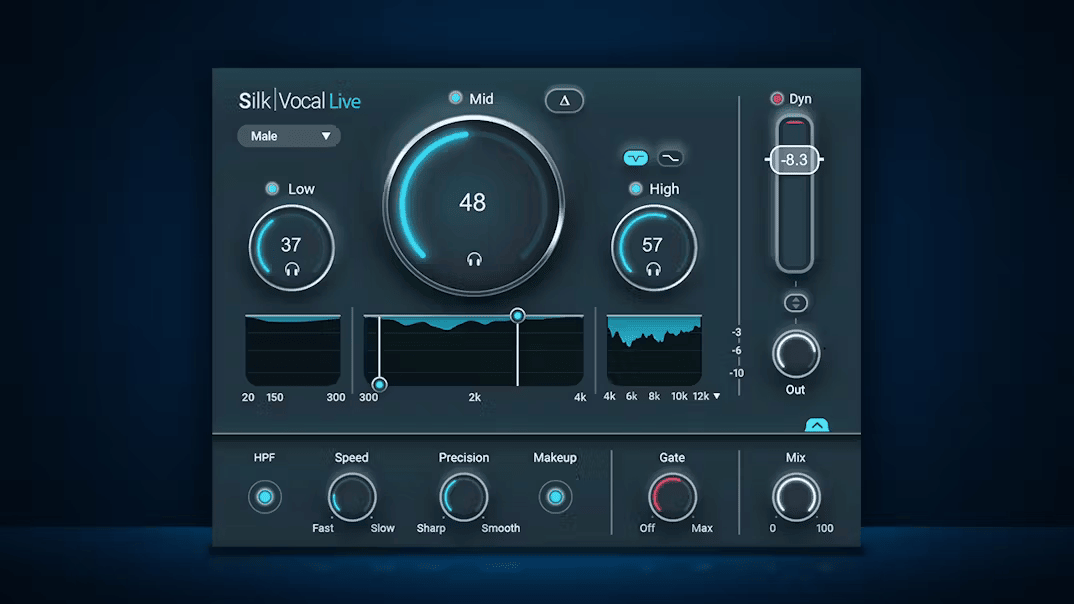
Task: Disable the High band toggle
Action: pos(636,188)
